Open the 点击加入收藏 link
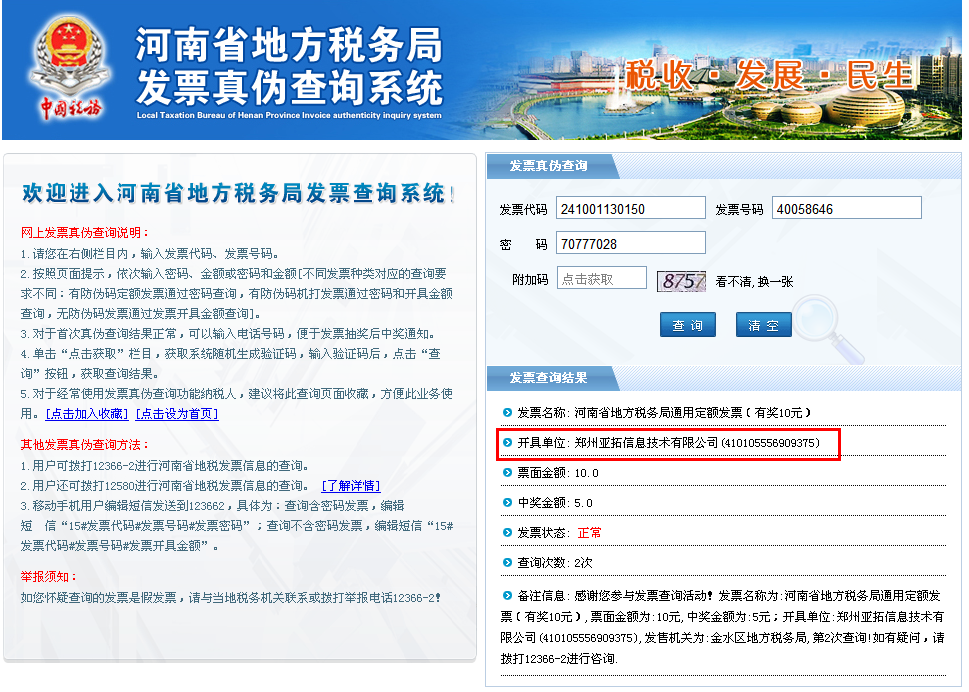The image size is (969, 692). click(x=87, y=413)
